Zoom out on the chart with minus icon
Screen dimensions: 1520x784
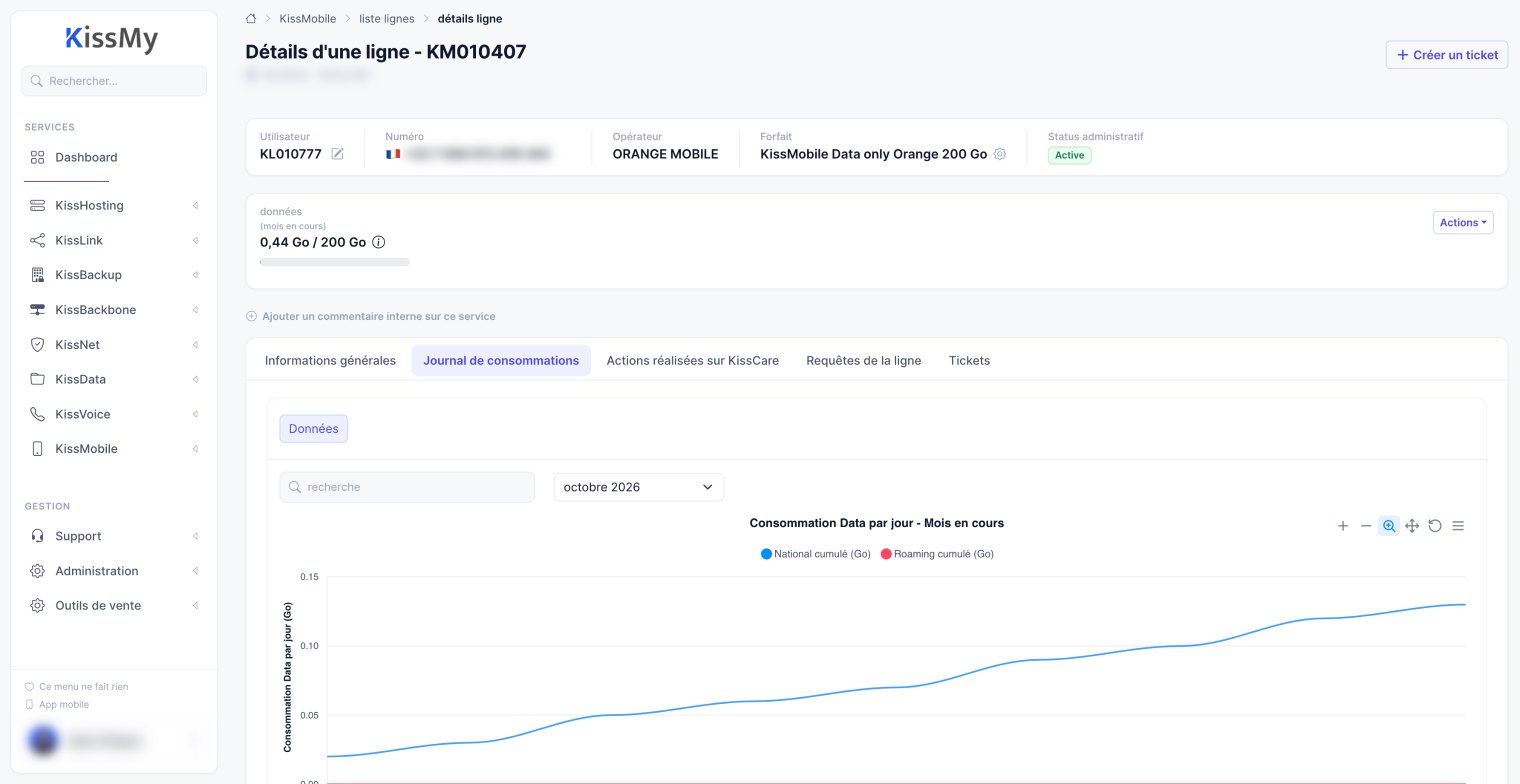point(1366,526)
